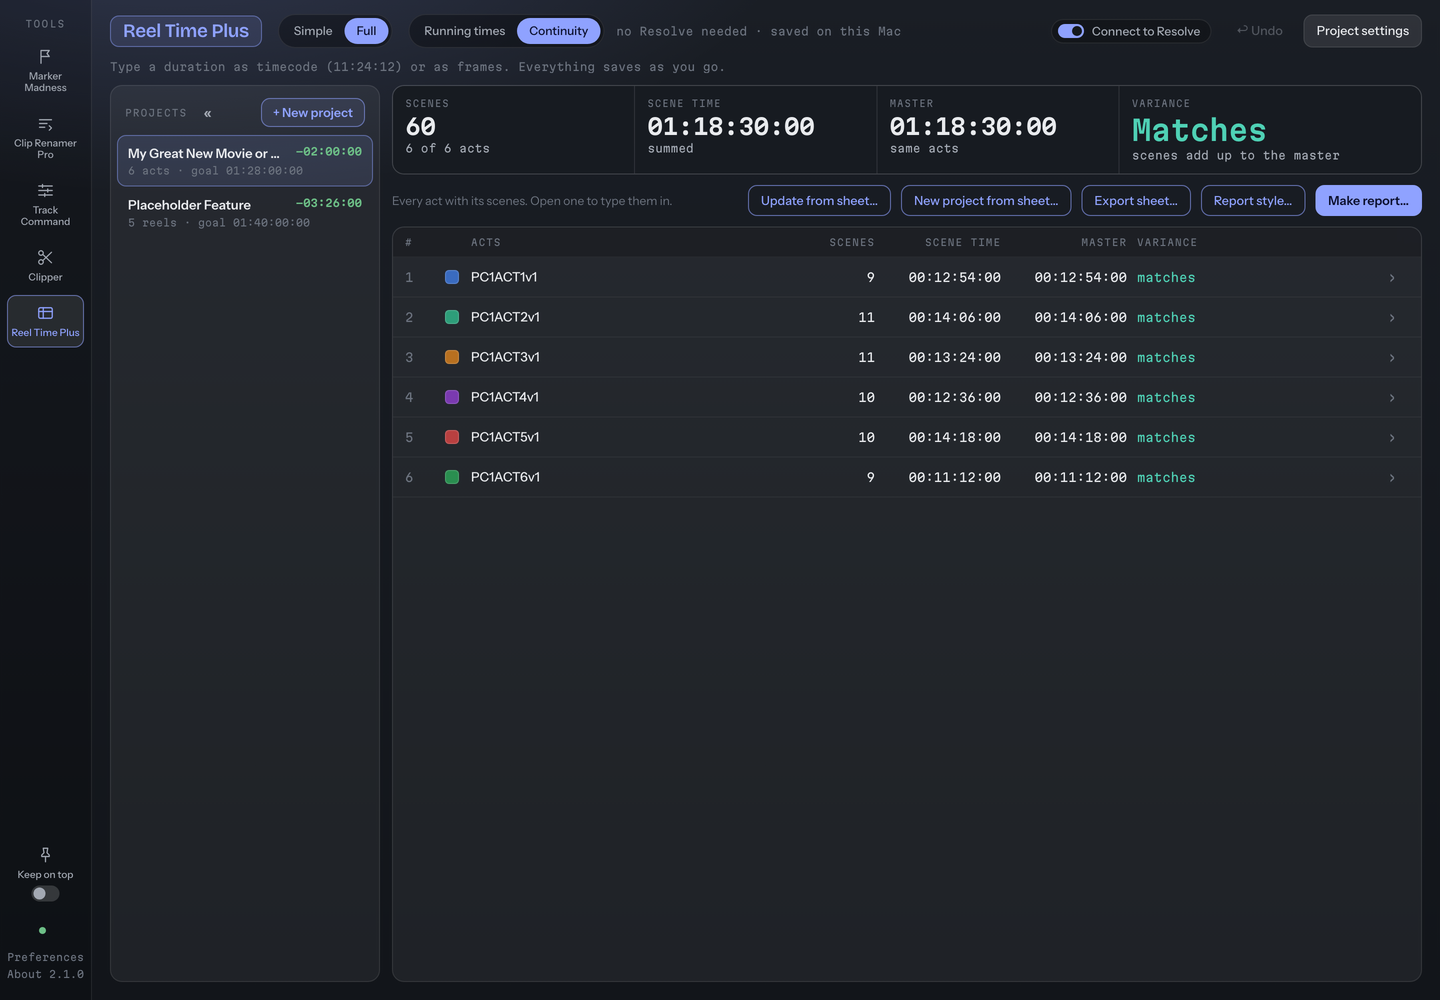Click the red swatch for PC1ACT5v1
The height and width of the screenshot is (1000, 1440).
452,437
